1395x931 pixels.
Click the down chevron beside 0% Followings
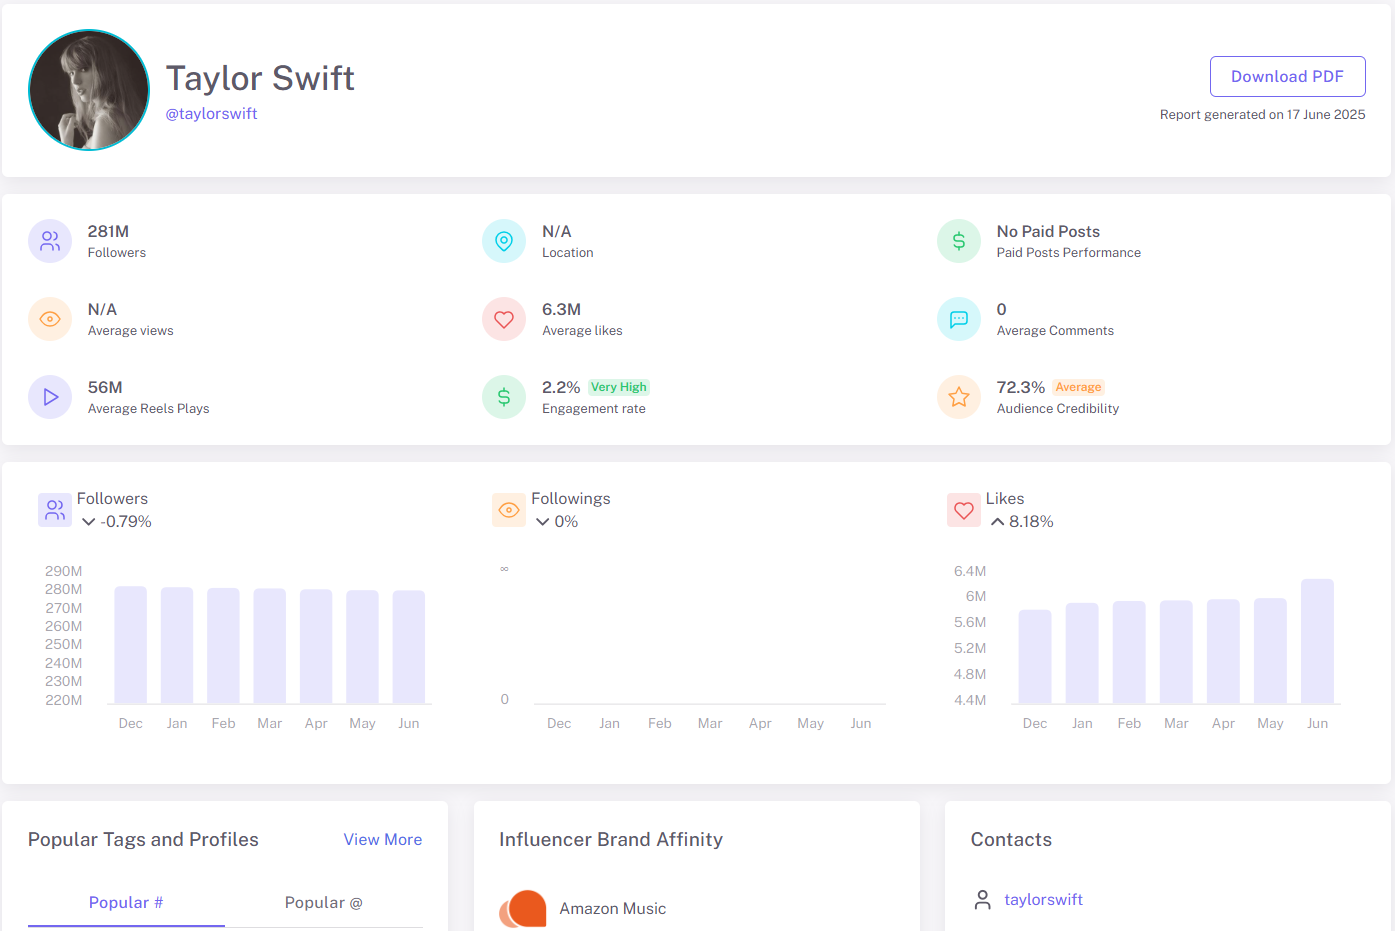click(x=543, y=522)
